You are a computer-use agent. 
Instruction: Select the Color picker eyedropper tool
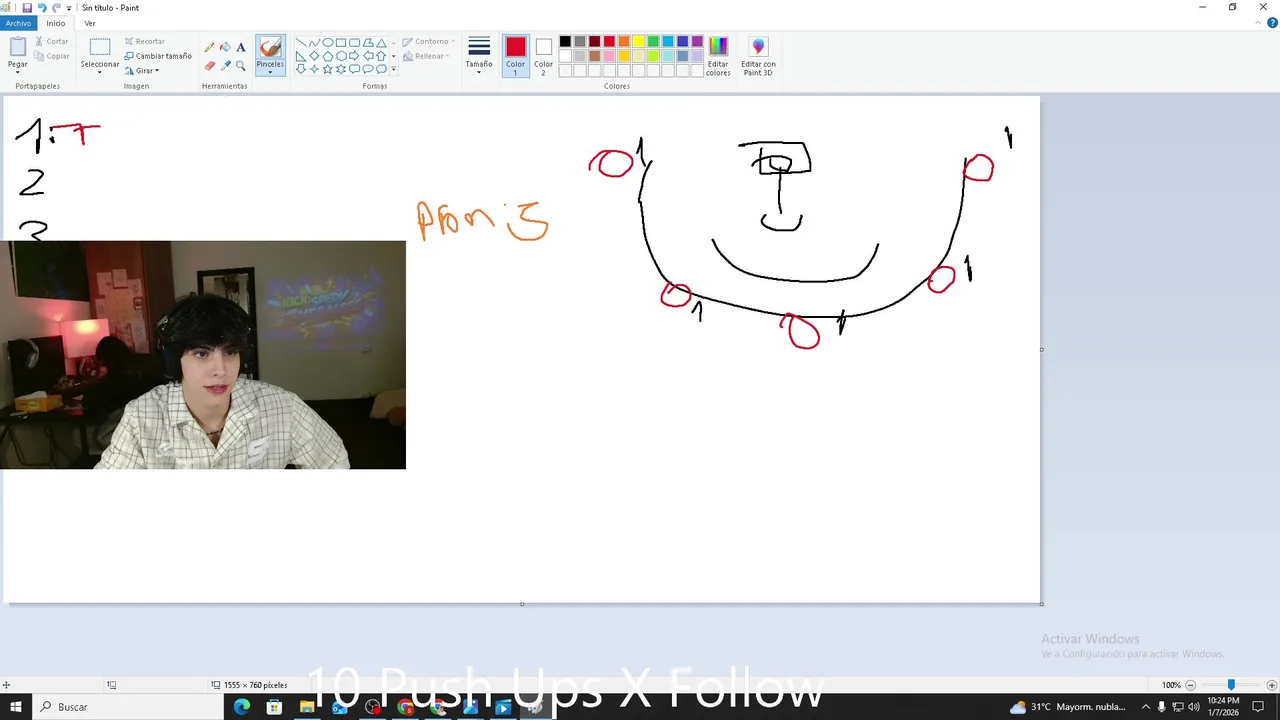tap(225, 65)
